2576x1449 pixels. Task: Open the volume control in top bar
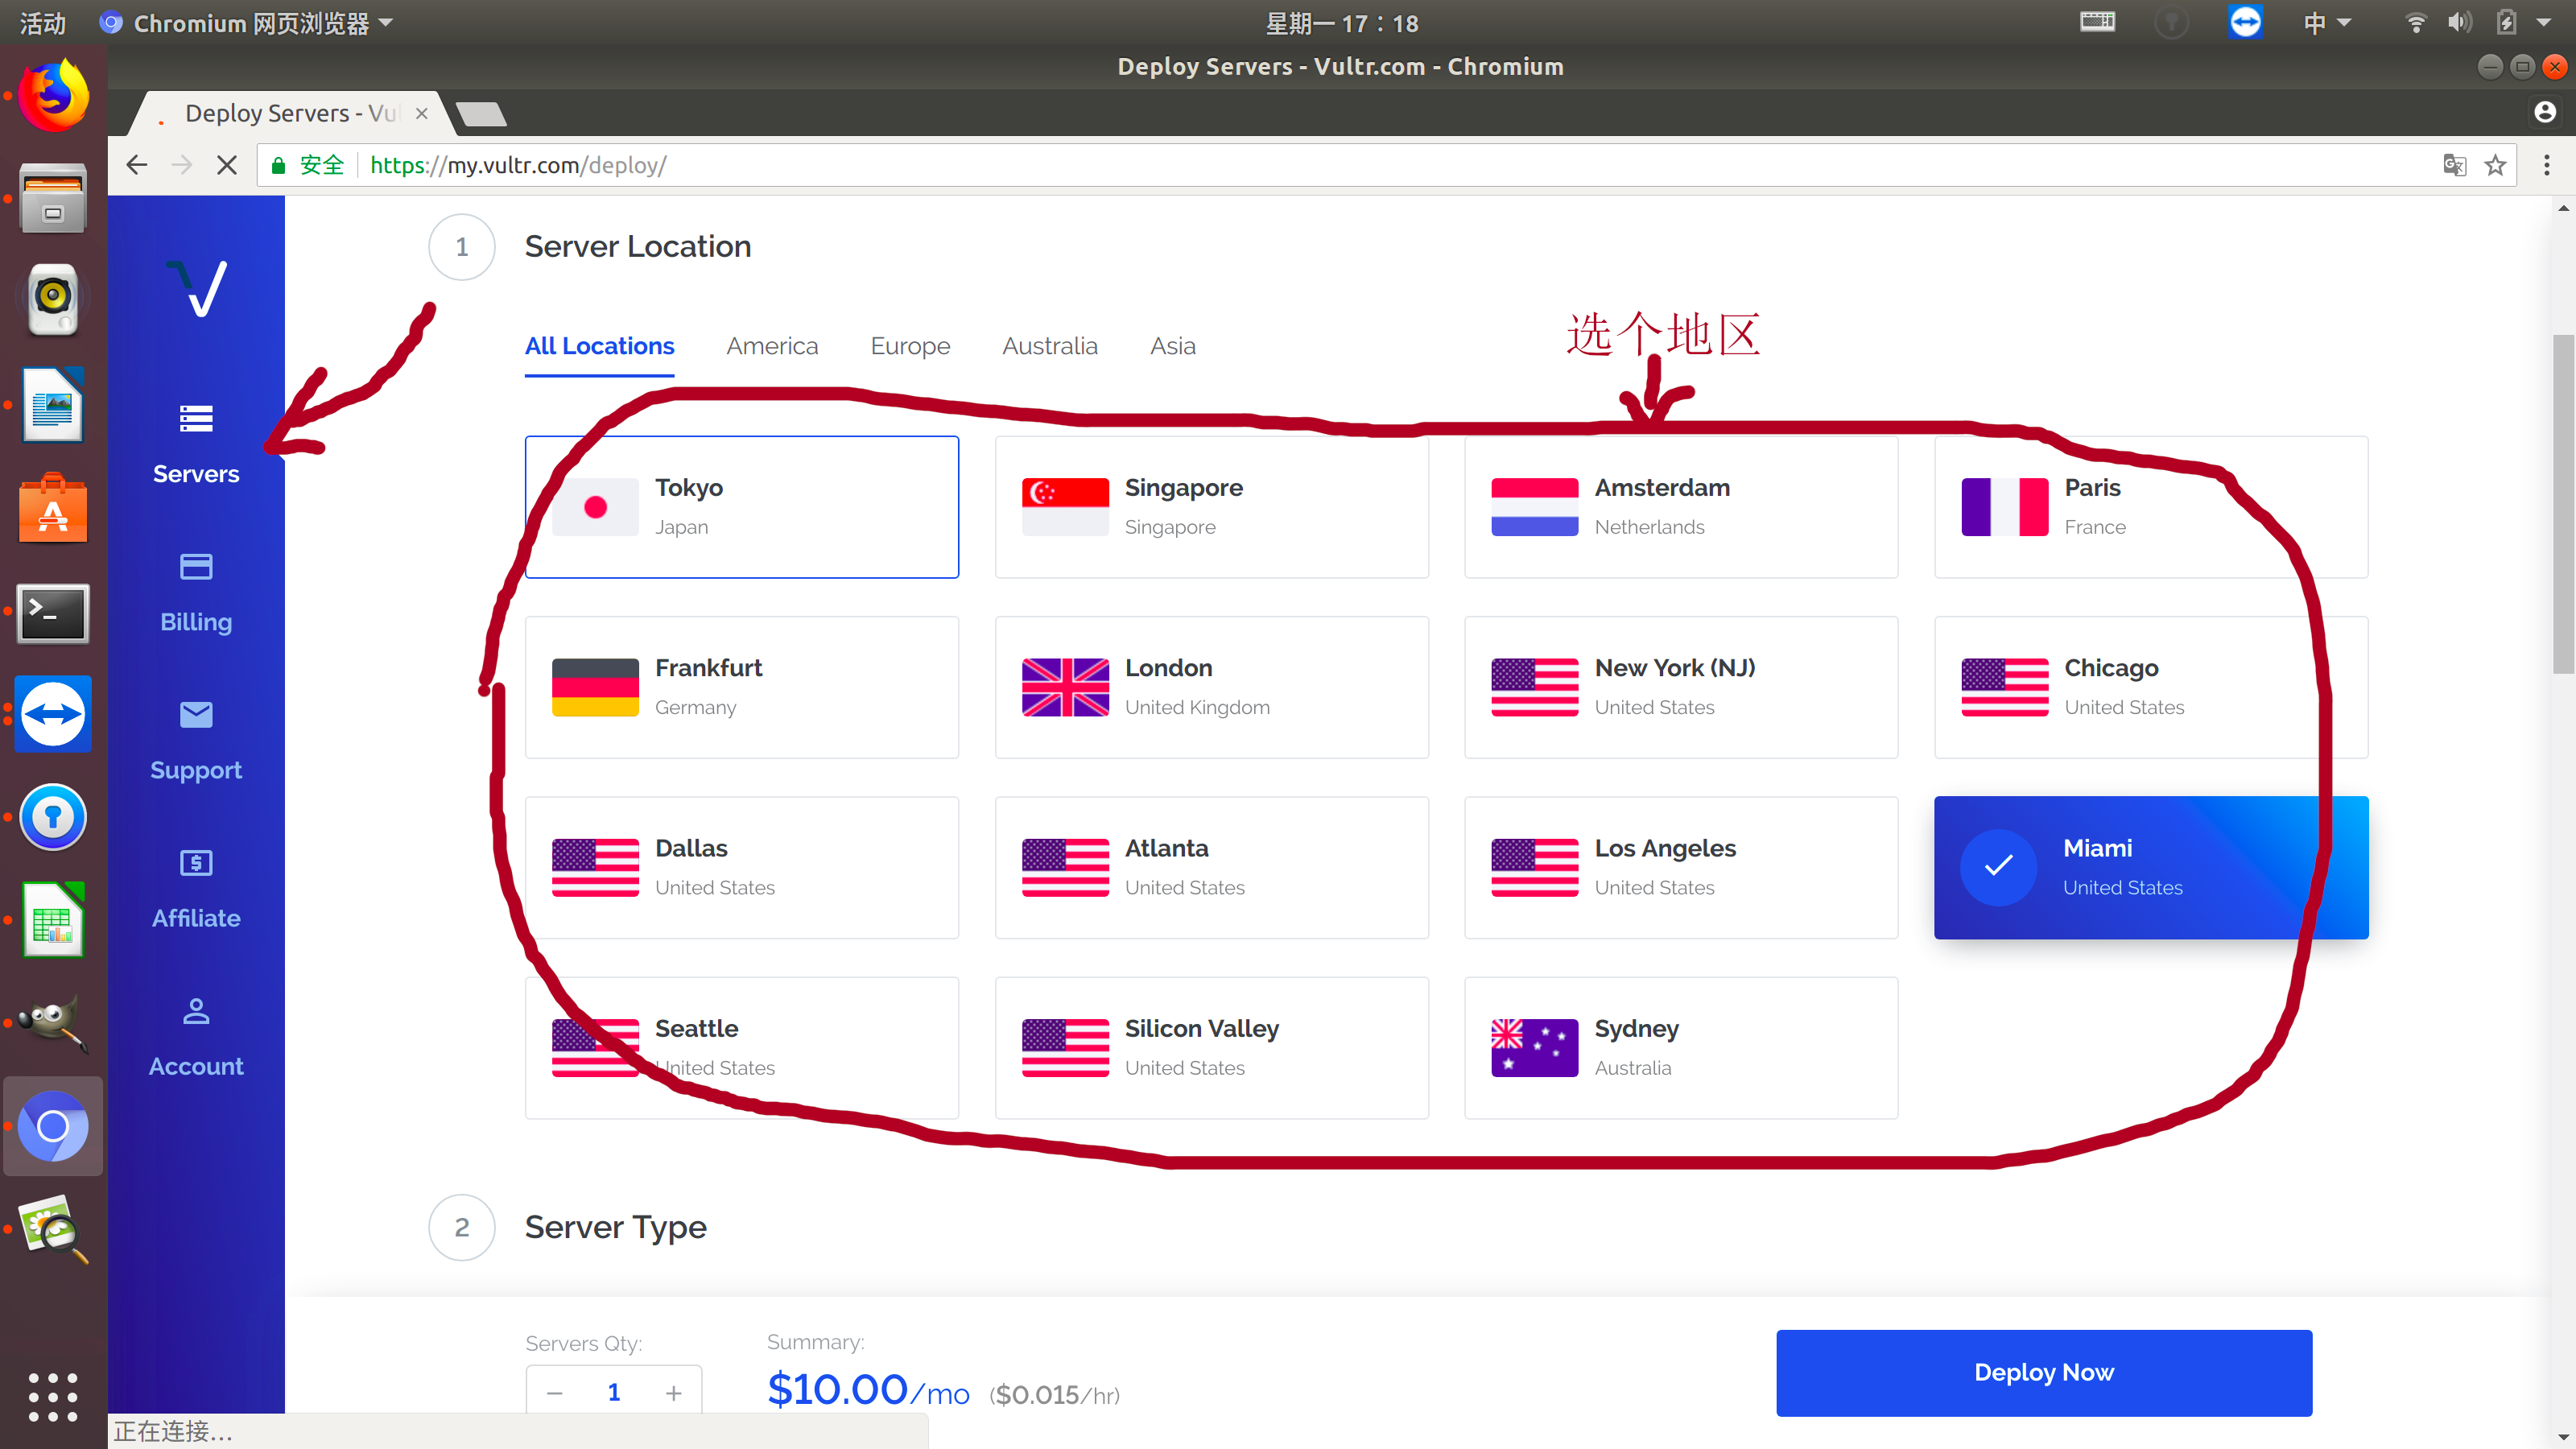pos(2460,22)
